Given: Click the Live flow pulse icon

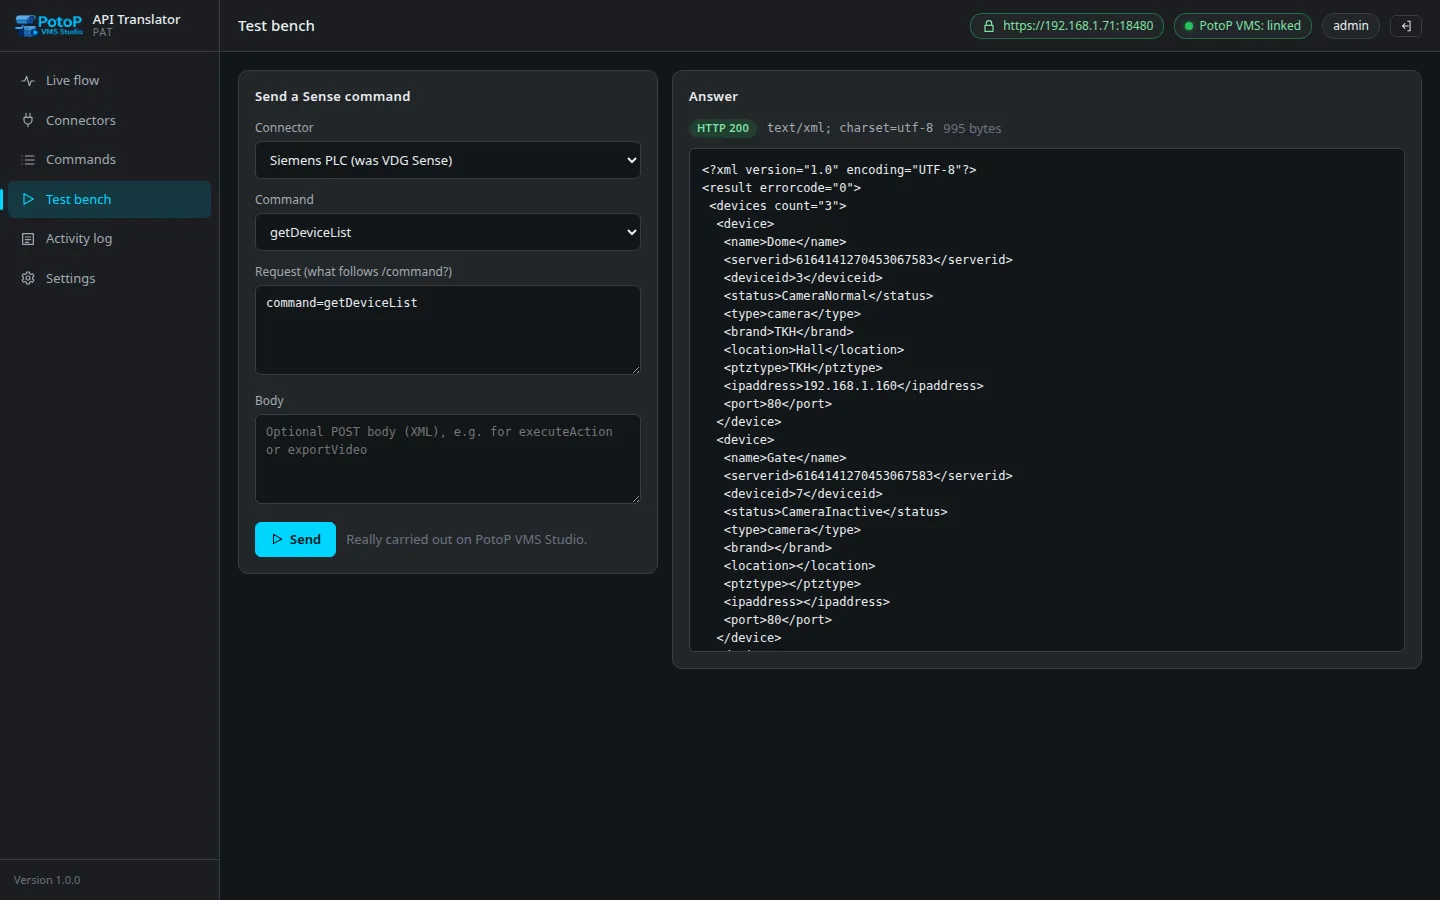Looking at the screenshot, I should pos(28,81).
